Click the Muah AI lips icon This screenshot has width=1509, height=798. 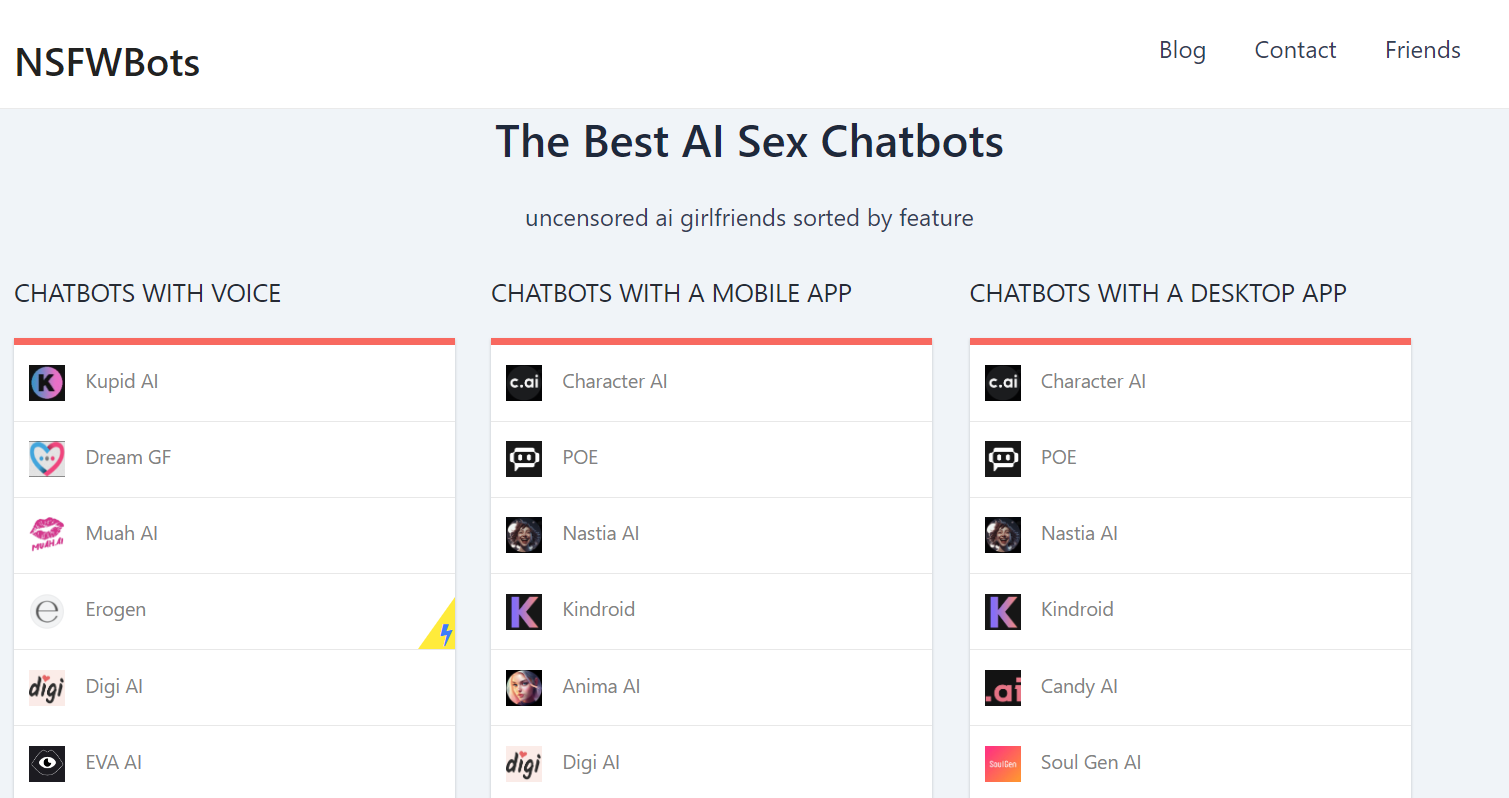[46, 534]
